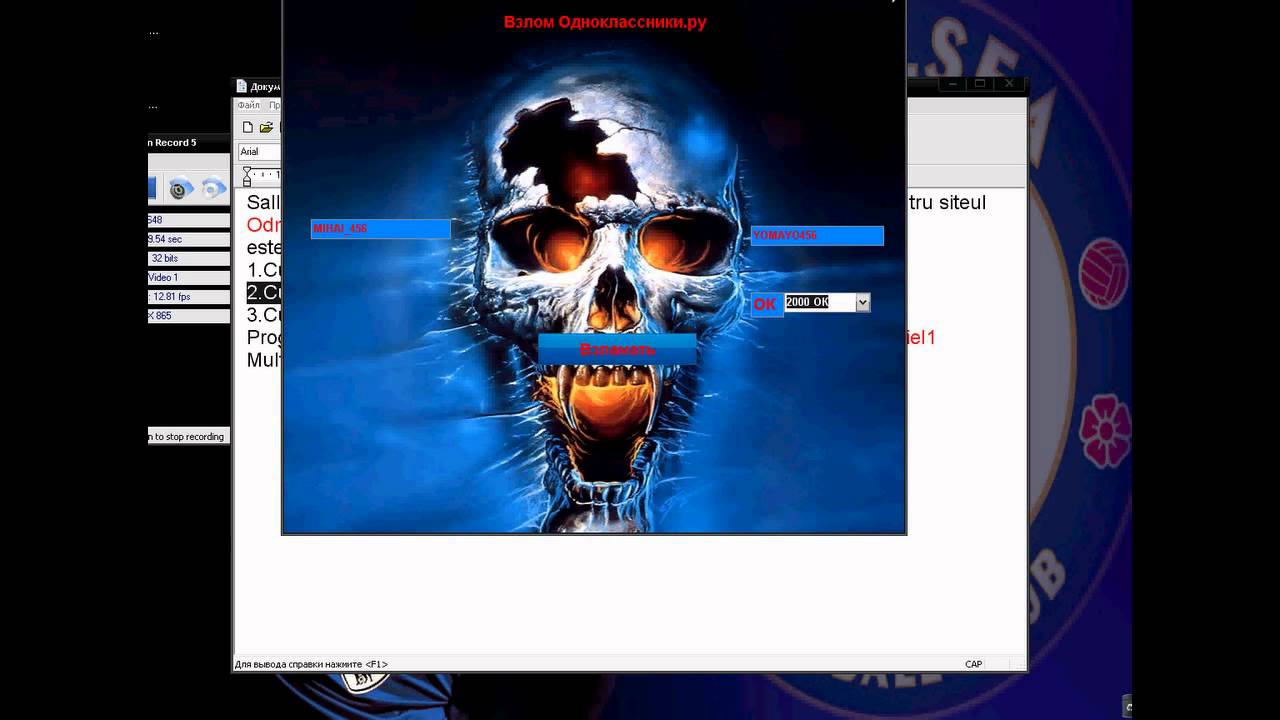Maximize the WordPad window
Viewport: 1280px width, 720px height.
click(x=980, y=84)
